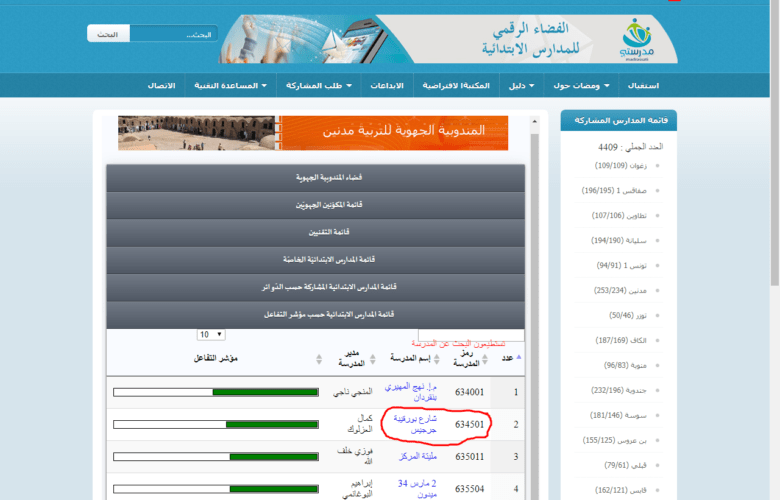Viewport: 780px width, 500px height.
Task: Go to the الاتصال contact menu item
Action: [x=160, y=86]
